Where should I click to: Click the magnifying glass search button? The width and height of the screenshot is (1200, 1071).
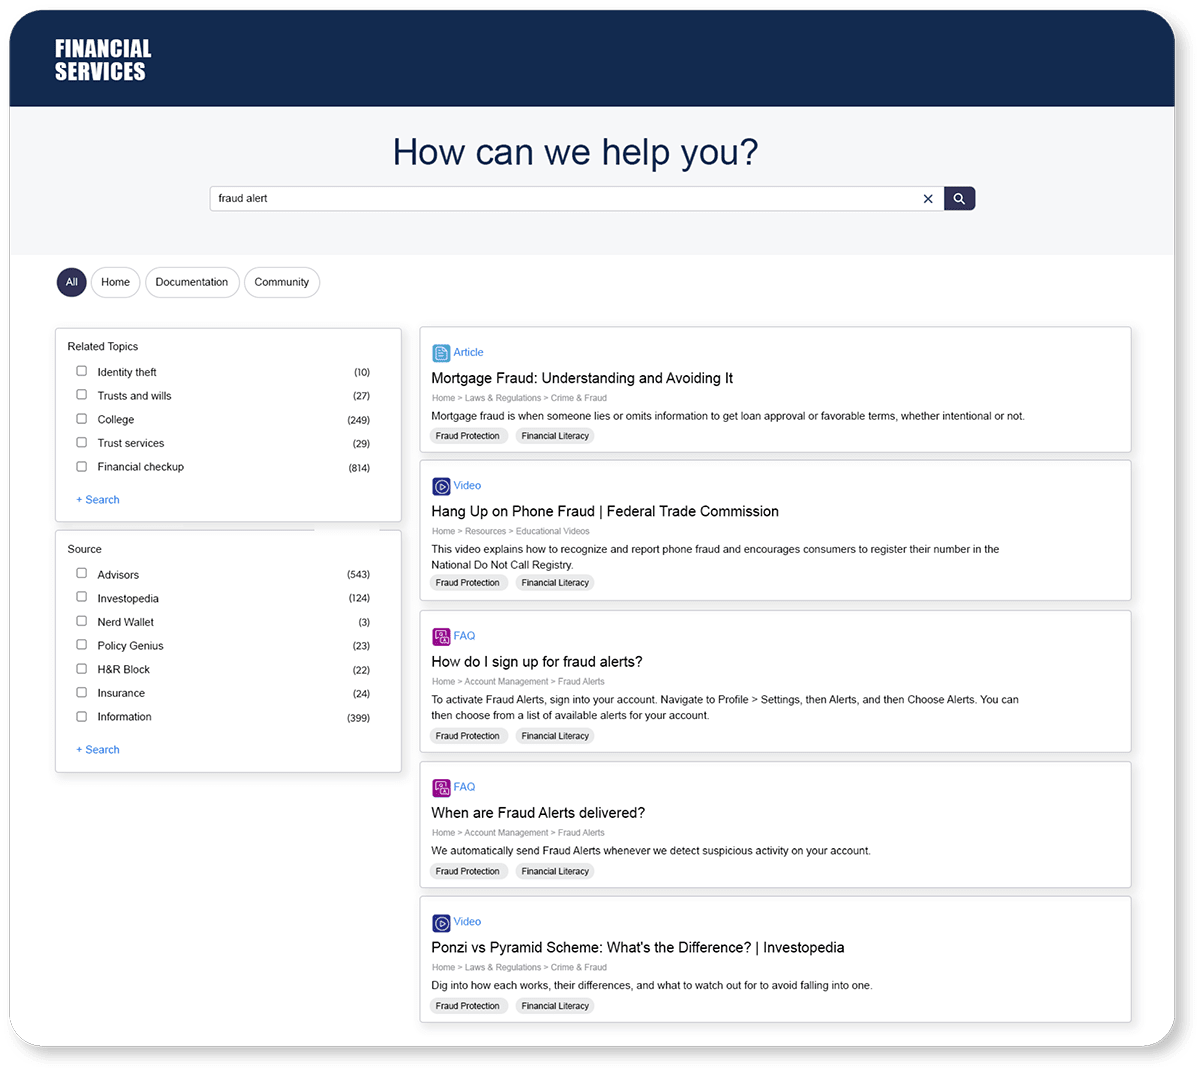958,198
